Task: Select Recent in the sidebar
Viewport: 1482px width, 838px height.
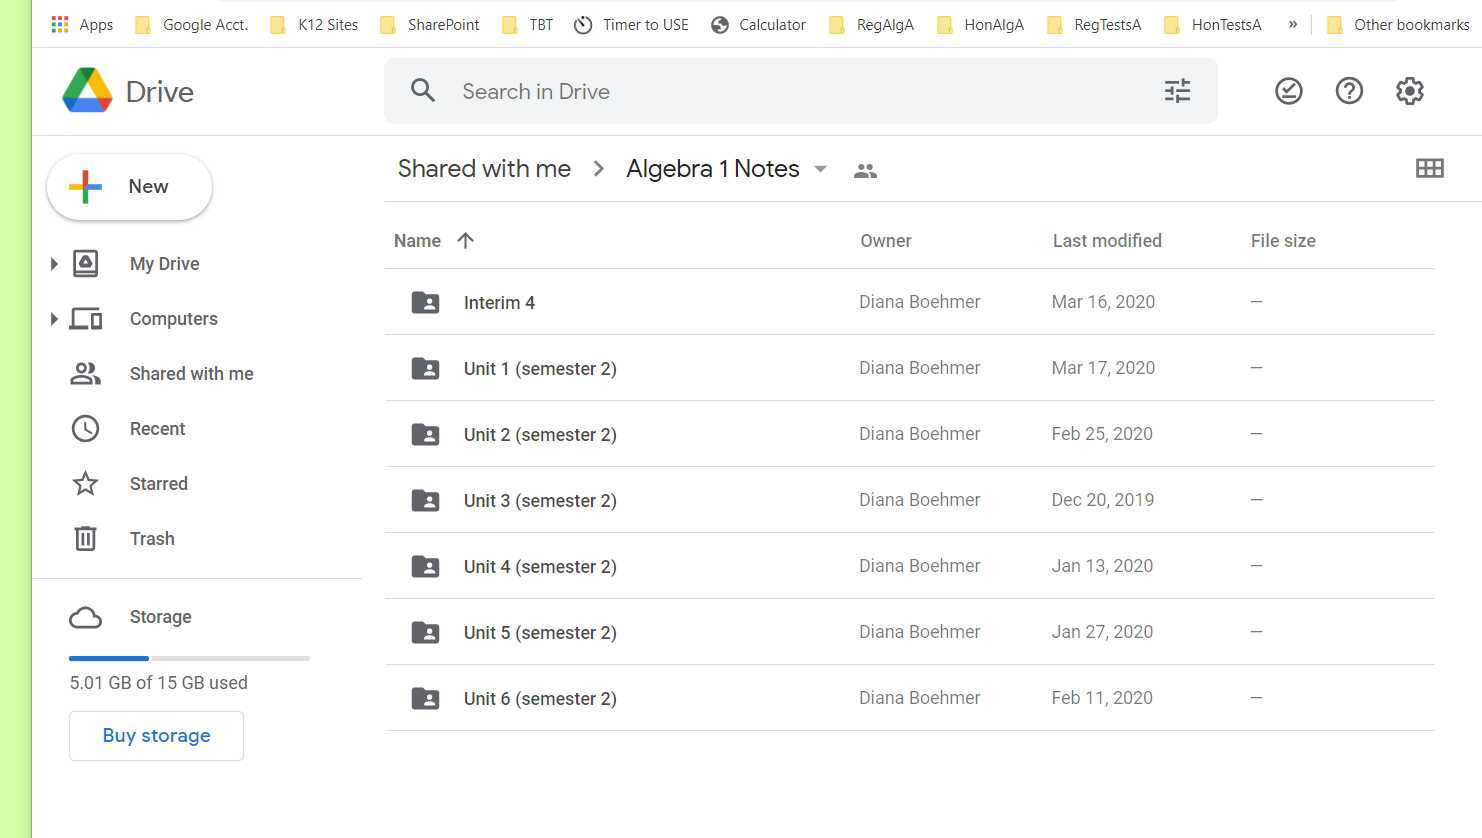Action: tap(157, 429)
